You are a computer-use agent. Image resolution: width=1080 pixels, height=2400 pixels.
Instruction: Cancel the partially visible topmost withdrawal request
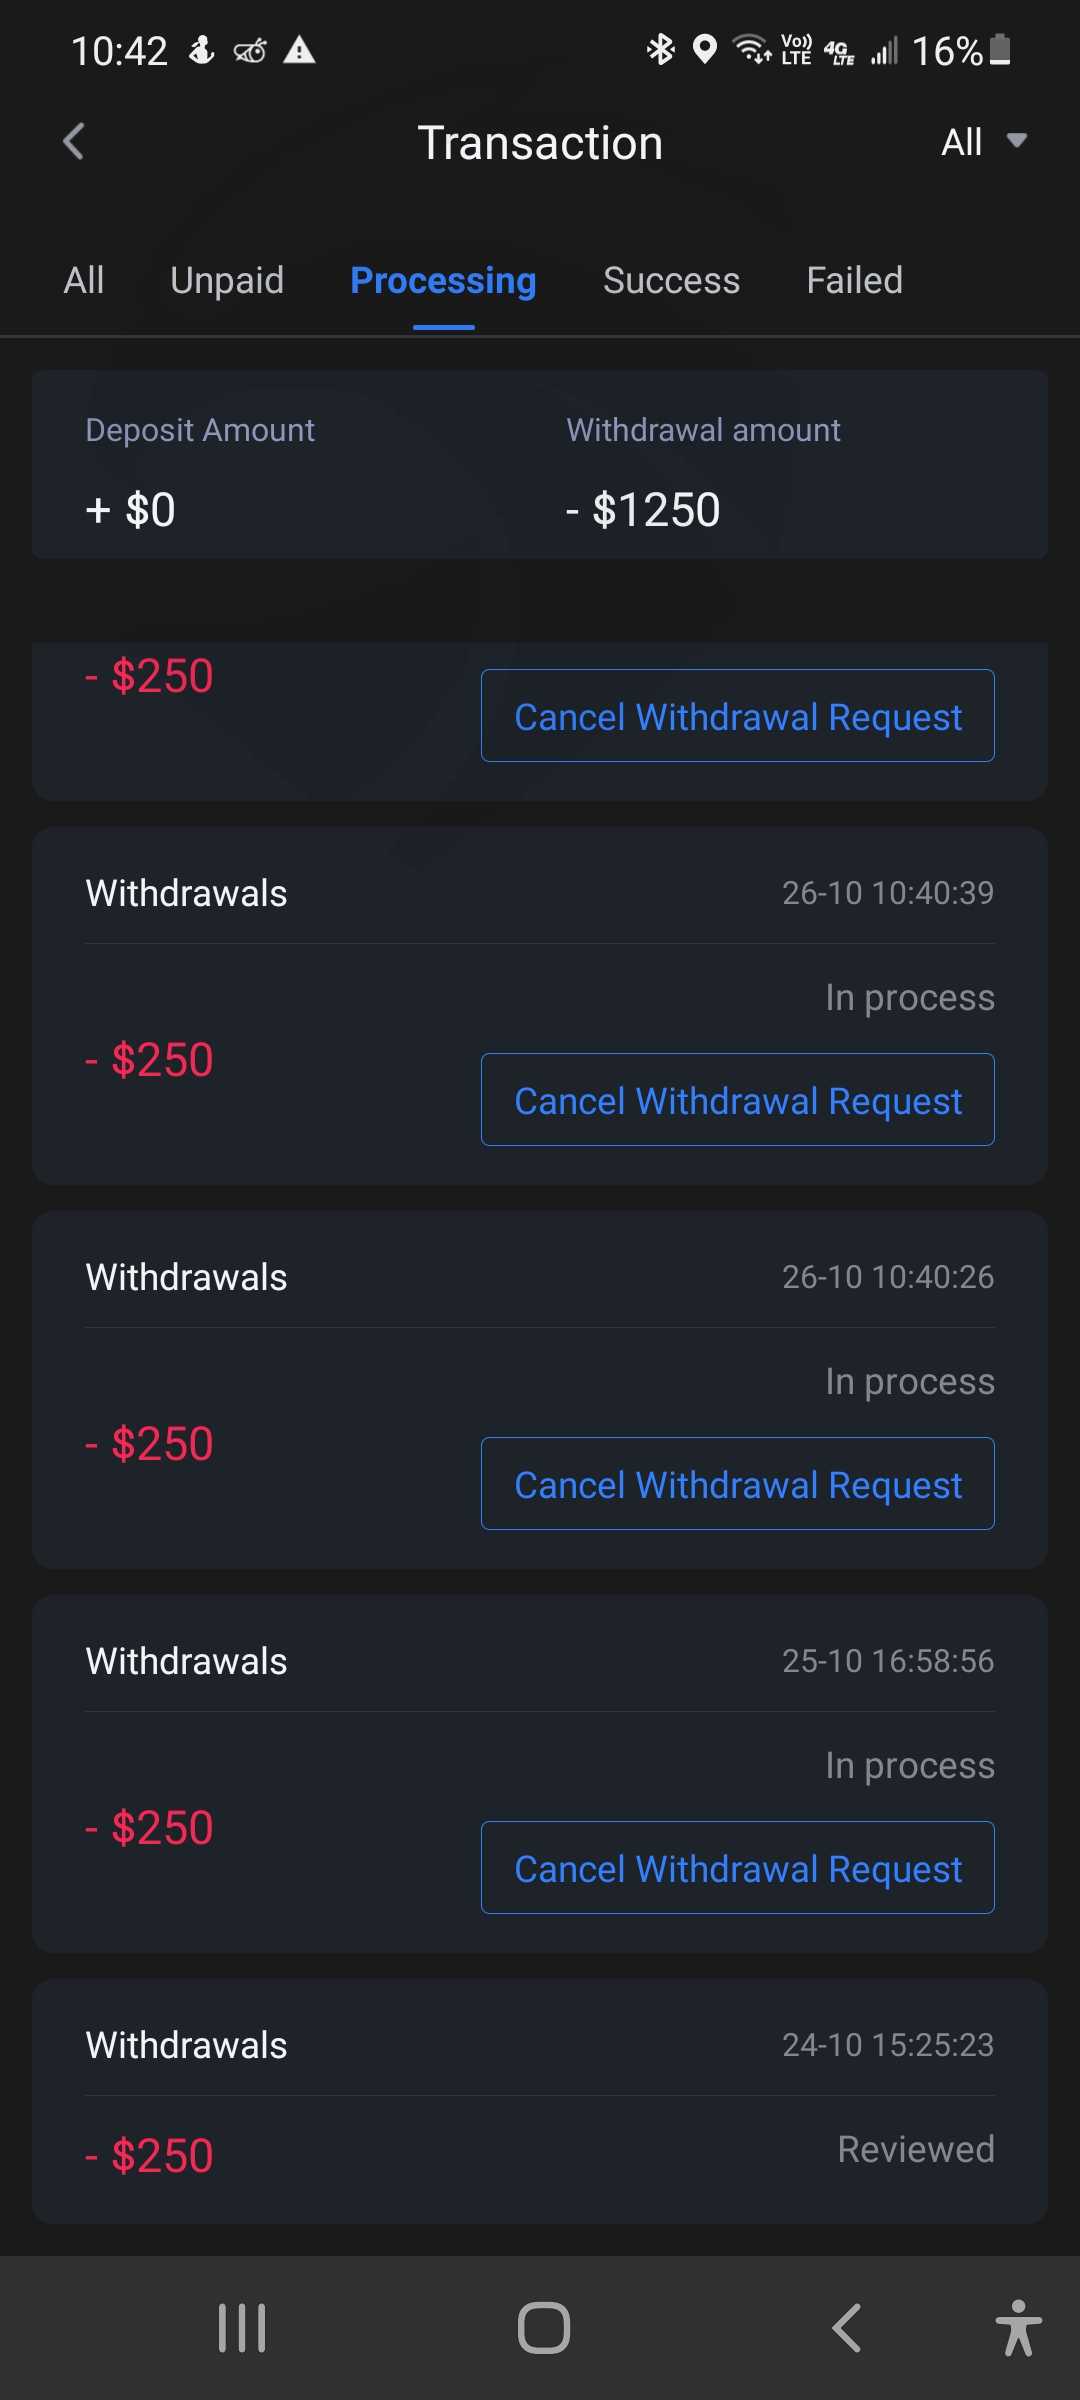[737, 716]
